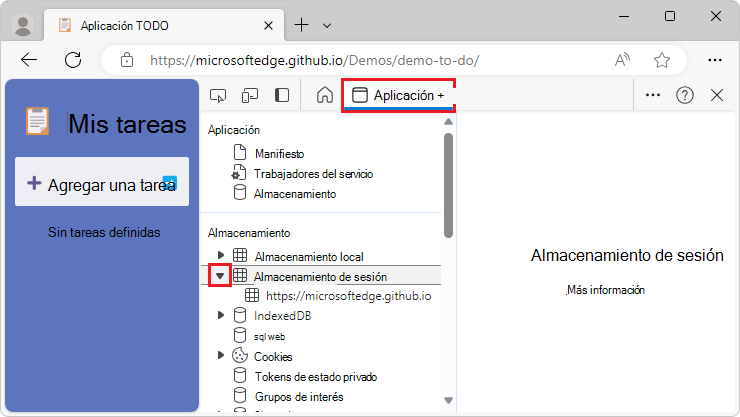
Task: Add page to favorites star icon
Action: pyautogui.click(x=662, y=60)
